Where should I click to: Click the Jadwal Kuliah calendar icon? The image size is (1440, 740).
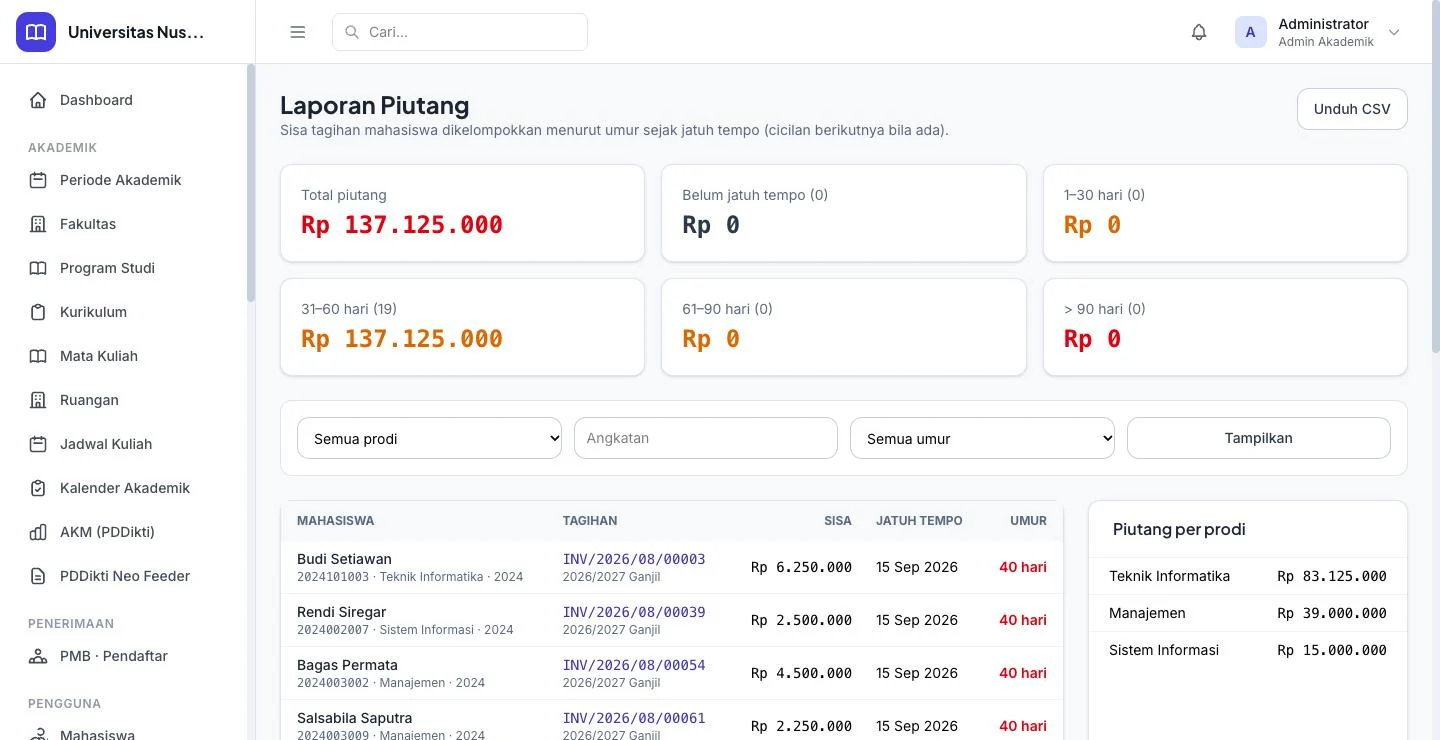(x=38, y=444)
